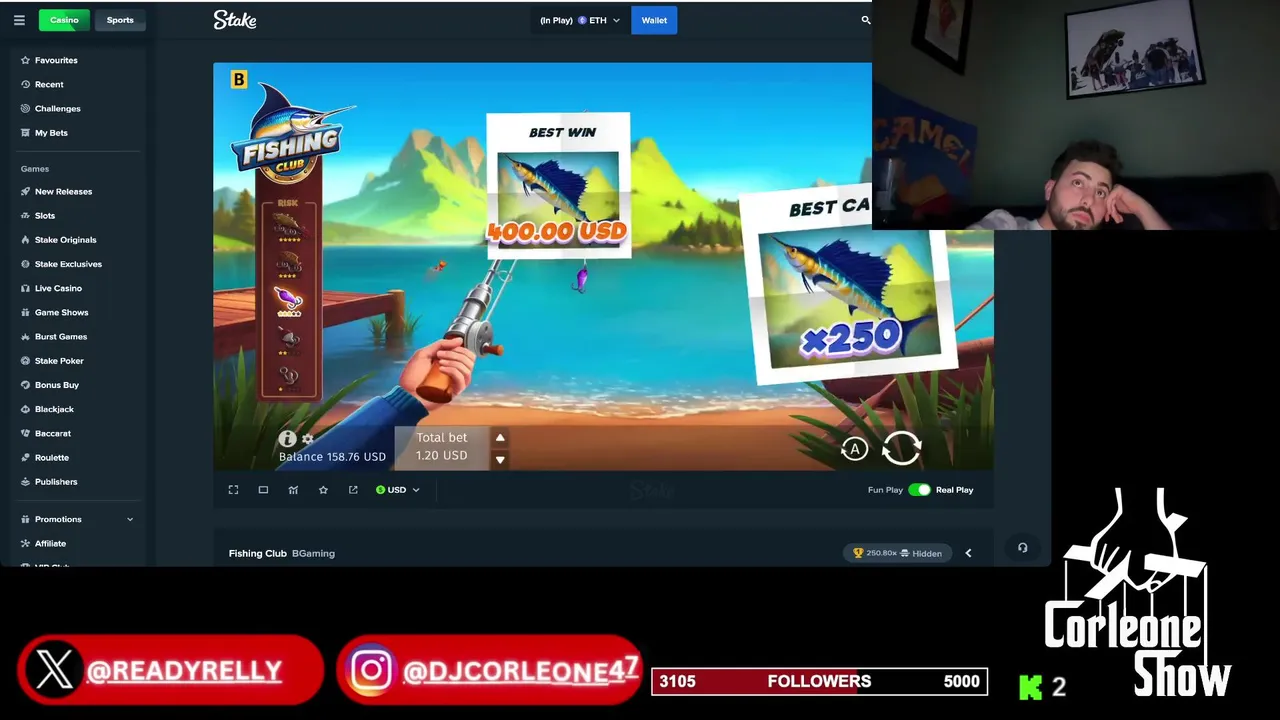Click the Wallet button
The image size is (1280, 720).
[654, 20]
